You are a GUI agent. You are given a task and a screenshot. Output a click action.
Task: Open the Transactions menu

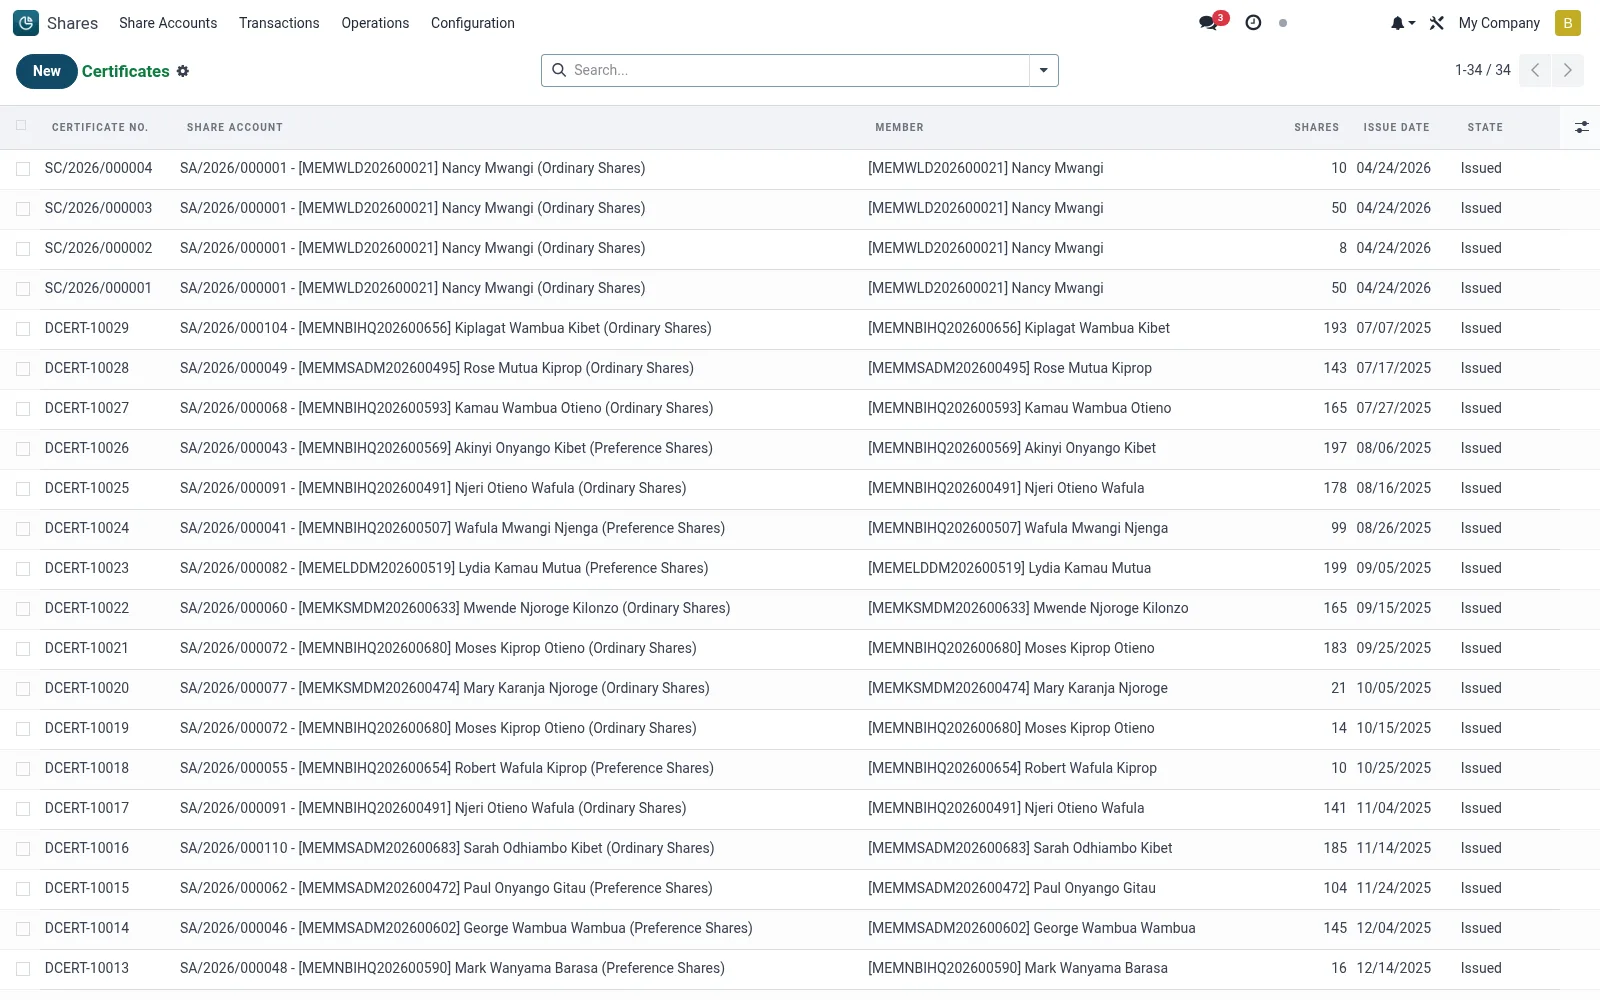[x=279, y=23]
